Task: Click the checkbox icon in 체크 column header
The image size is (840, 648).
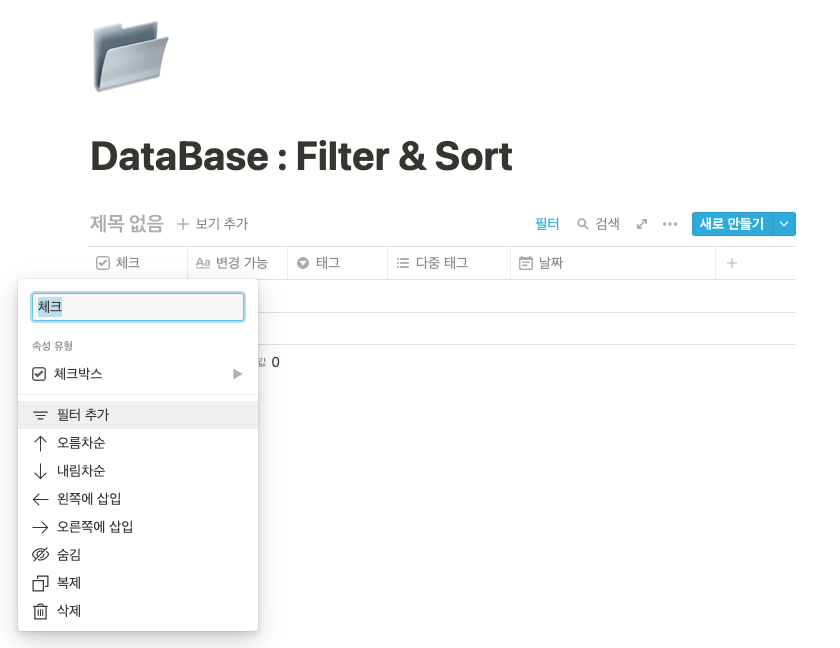Action: click(x=103, y=263)
